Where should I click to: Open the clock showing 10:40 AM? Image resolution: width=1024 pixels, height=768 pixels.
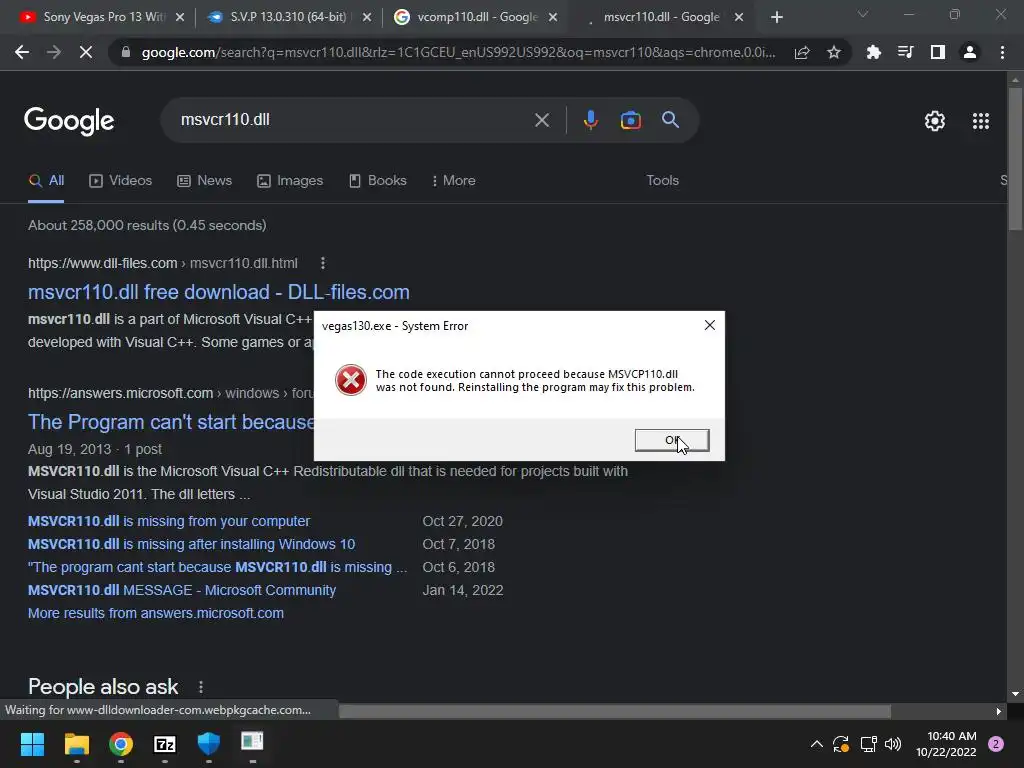[x=946, y=744]
